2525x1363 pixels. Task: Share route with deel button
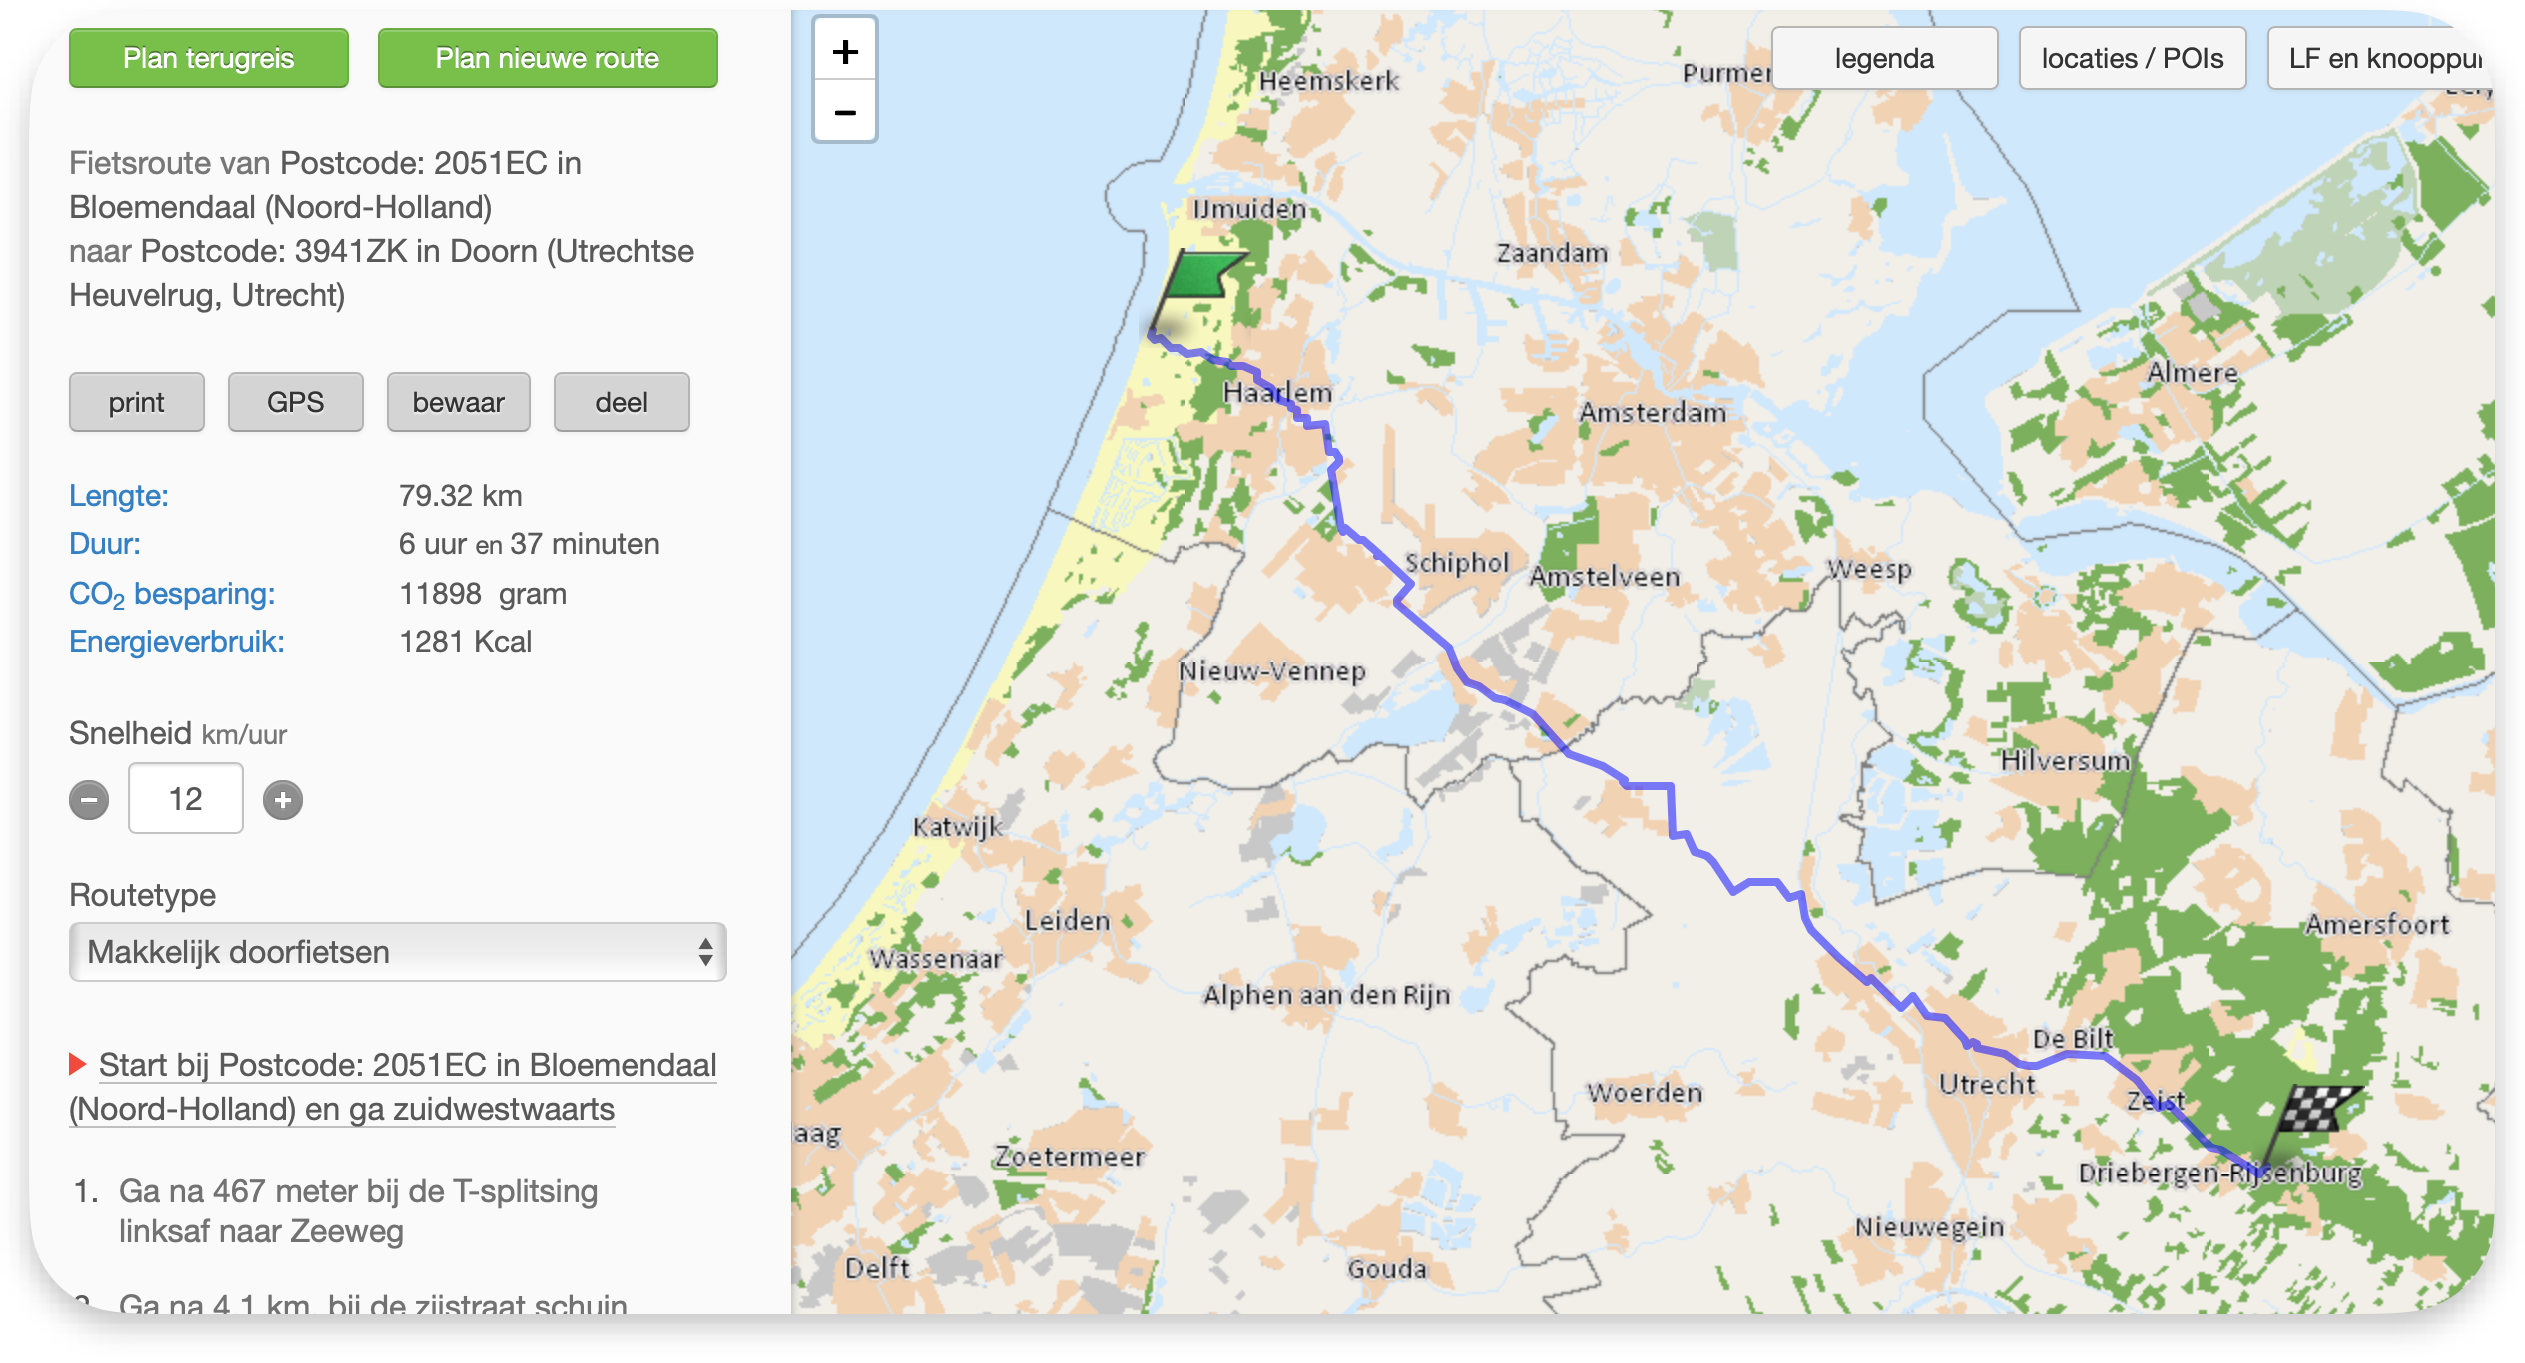(621, 403)
